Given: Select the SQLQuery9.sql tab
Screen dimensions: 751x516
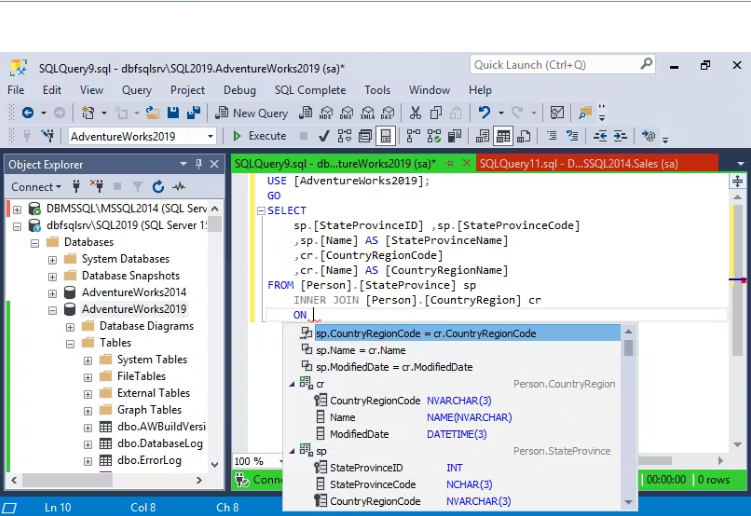Looking at the screenshot, I should pos(335,164).
